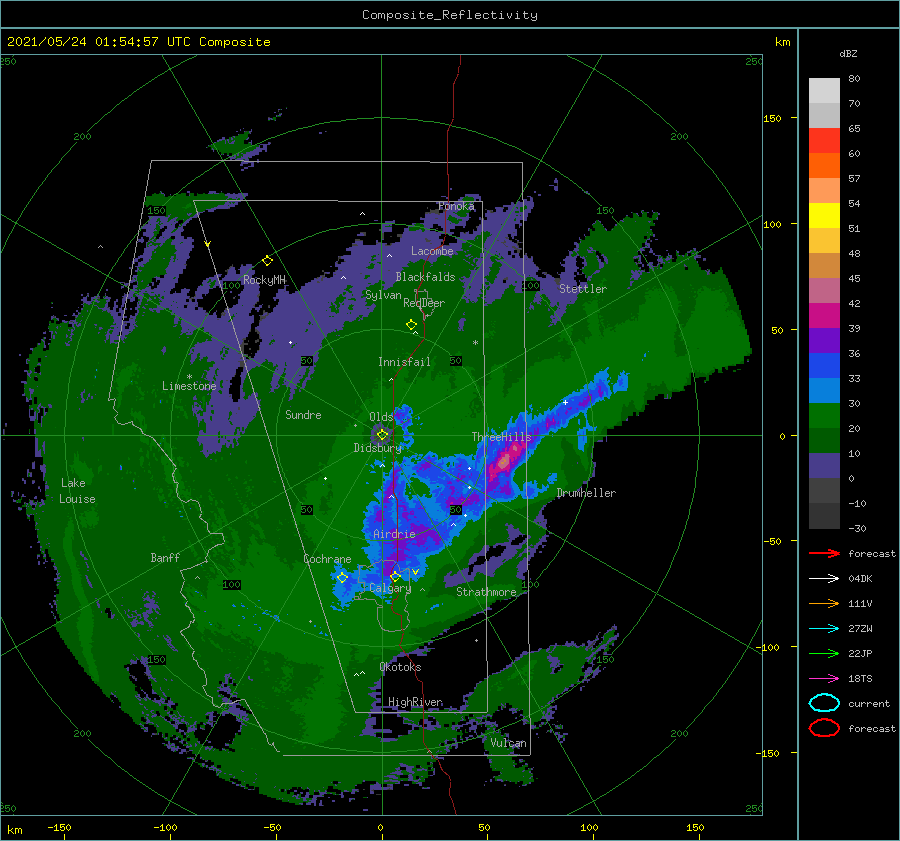Click the Lake Louise map label

[77, 491]
